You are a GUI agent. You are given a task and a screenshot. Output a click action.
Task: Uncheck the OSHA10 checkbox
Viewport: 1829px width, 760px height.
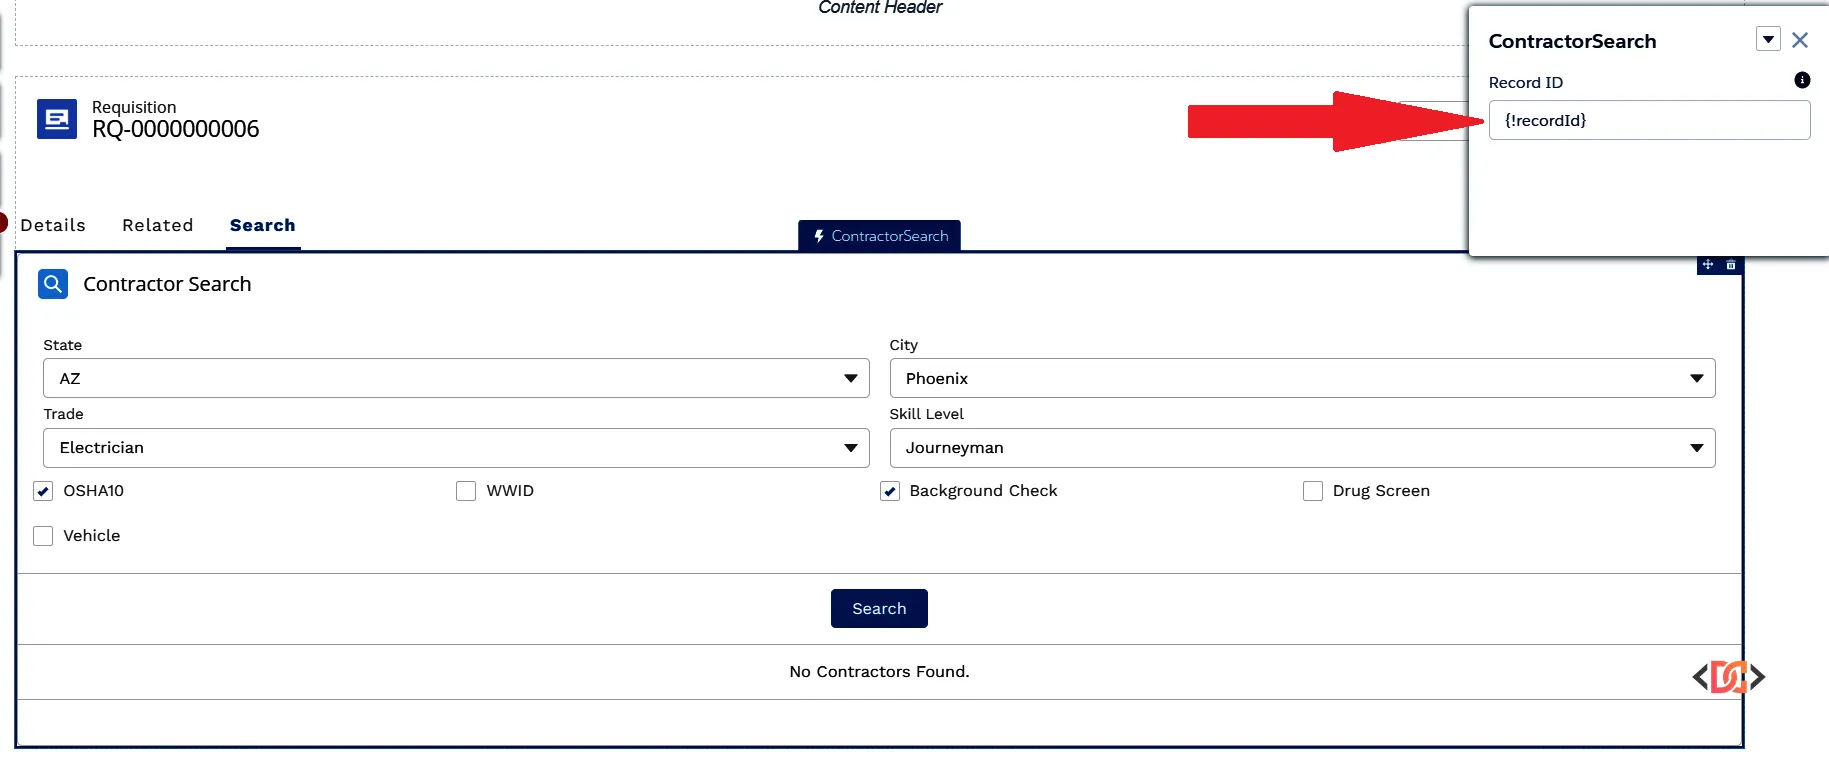43,491
